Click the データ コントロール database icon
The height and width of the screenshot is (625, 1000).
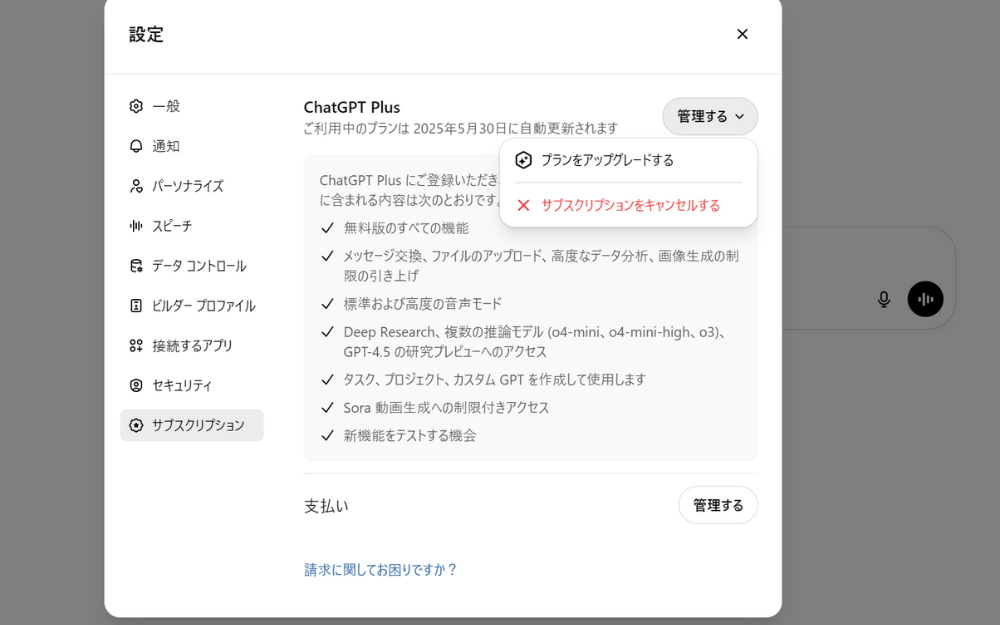pyautogui.click(x=136, y=266)
